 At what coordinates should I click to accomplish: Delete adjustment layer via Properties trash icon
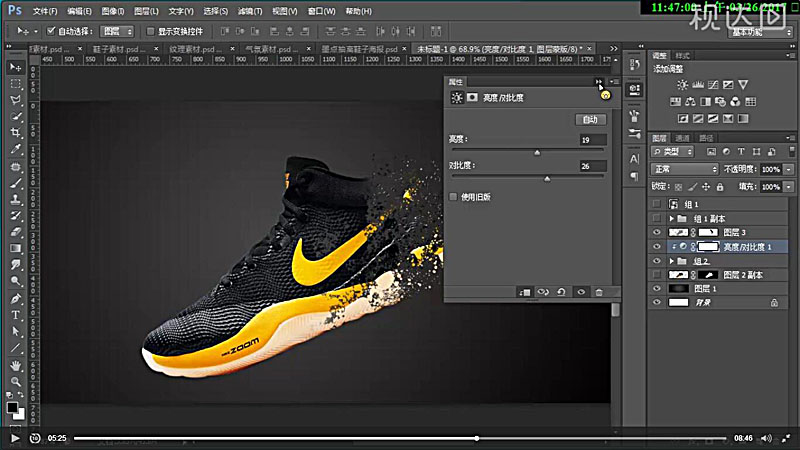click(599, 292)
